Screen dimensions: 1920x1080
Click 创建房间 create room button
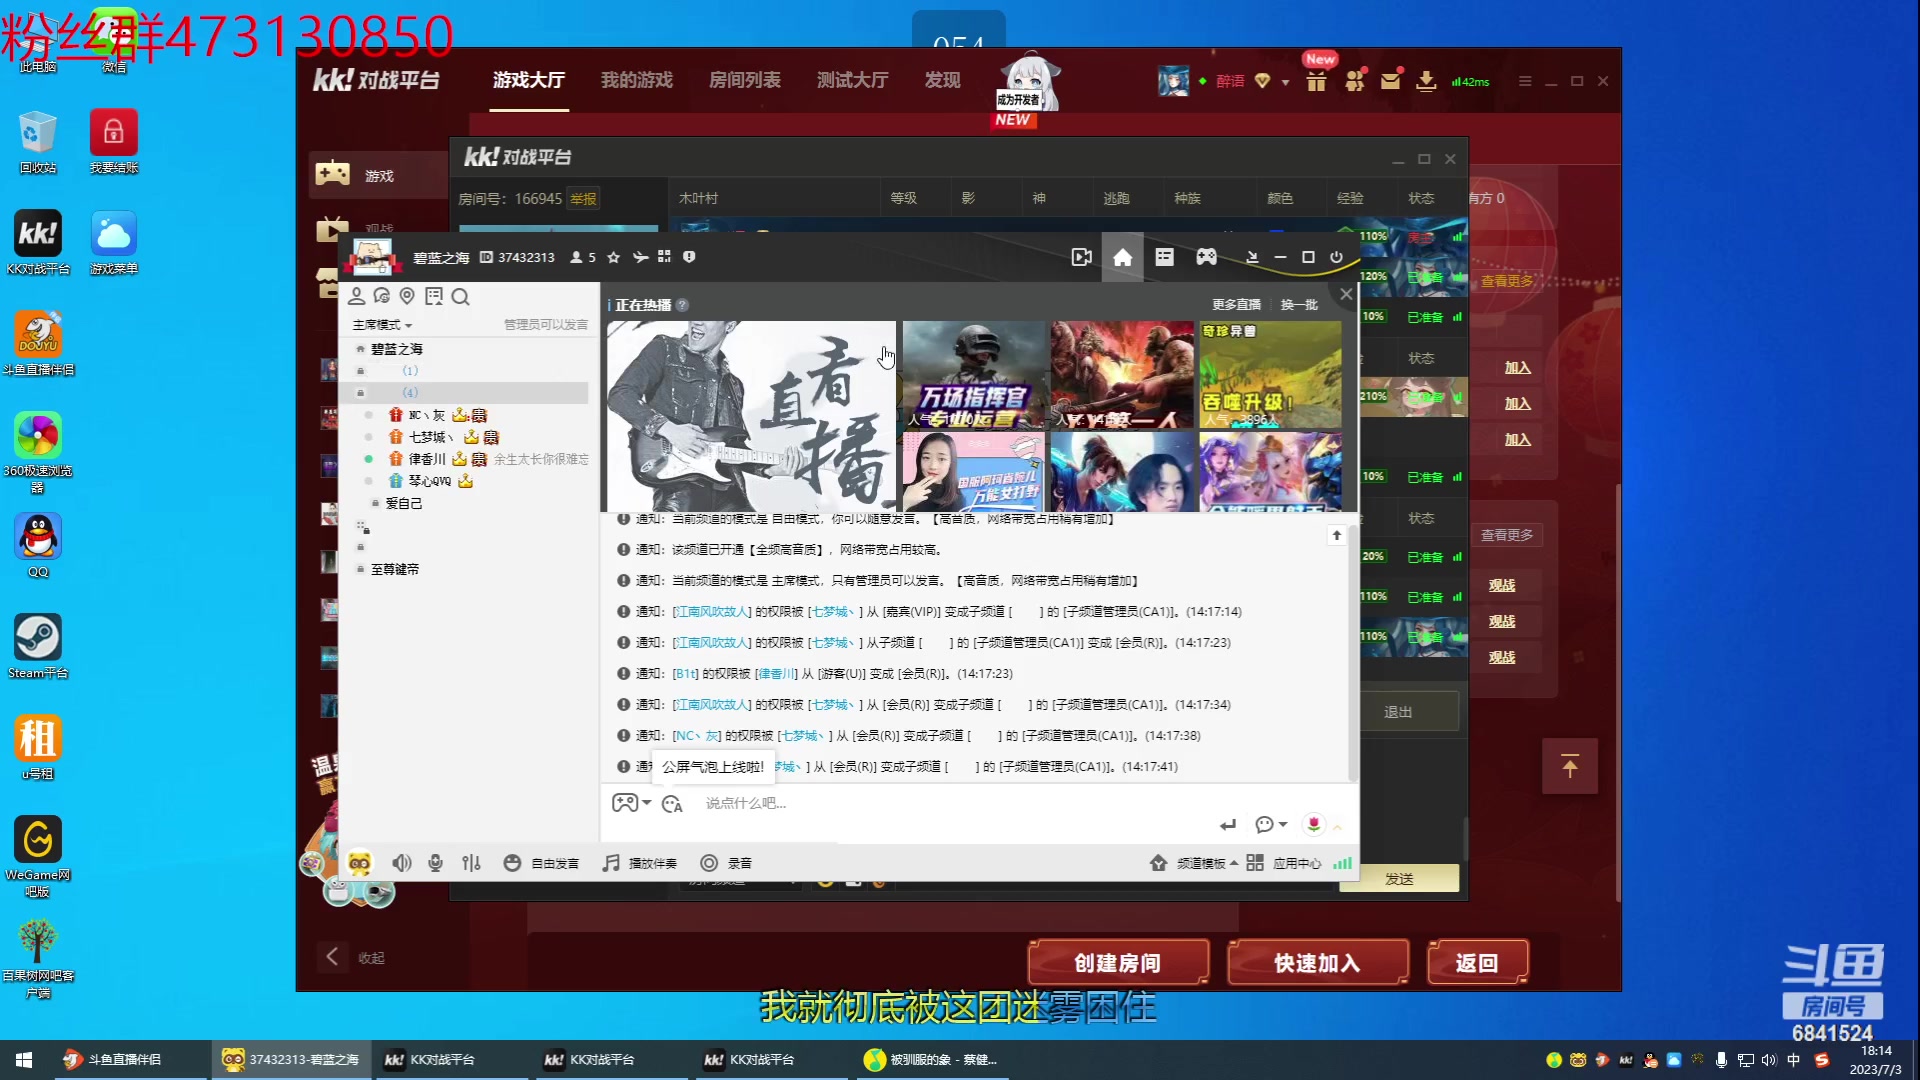click(x=1118, y=963)
